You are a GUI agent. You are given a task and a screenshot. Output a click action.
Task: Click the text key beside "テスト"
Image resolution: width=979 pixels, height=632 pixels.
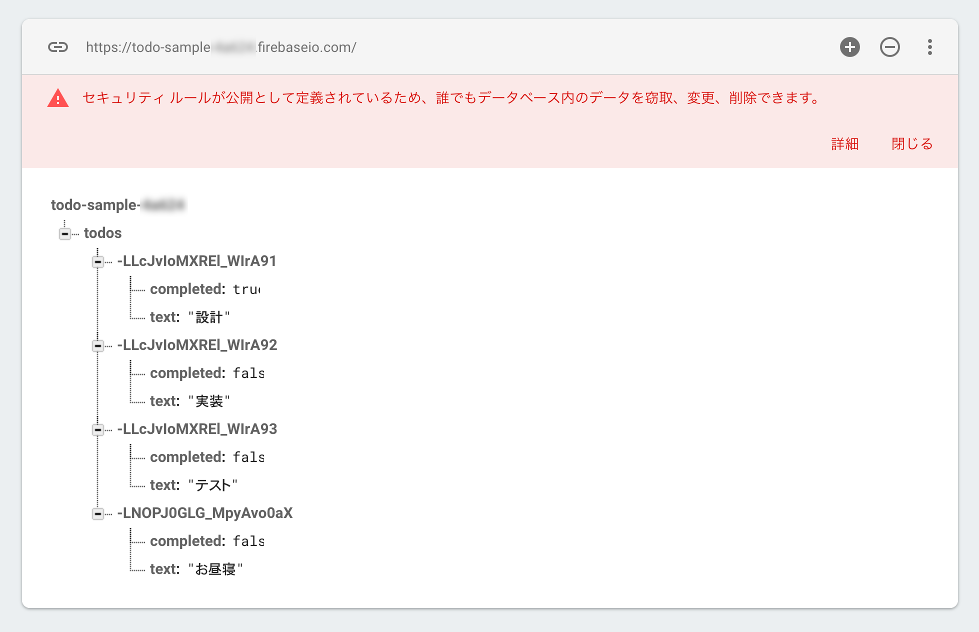click(x=164, y=485)
